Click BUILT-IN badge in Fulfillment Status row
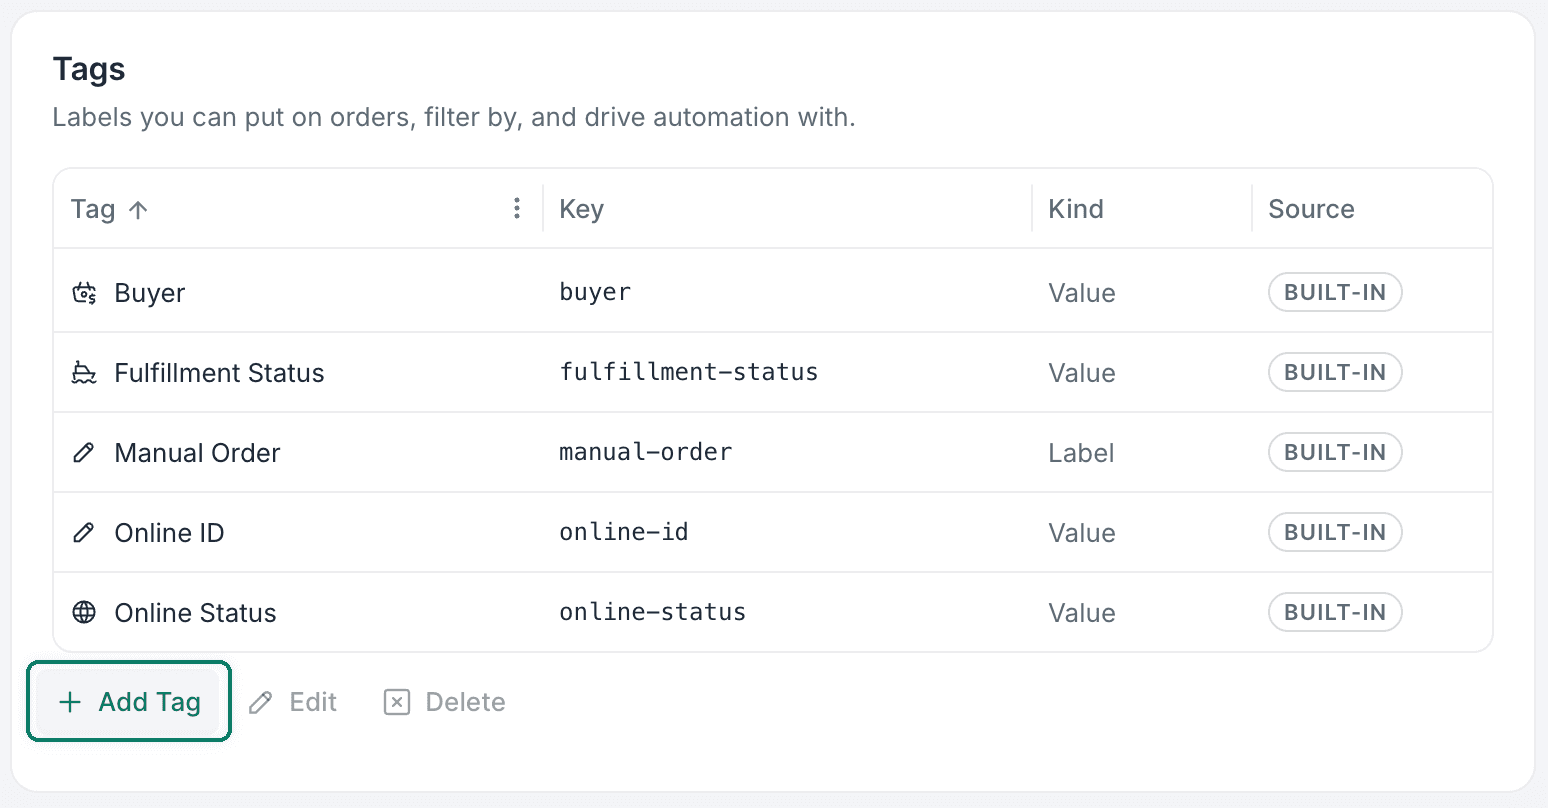 (x=1335, y=372)
